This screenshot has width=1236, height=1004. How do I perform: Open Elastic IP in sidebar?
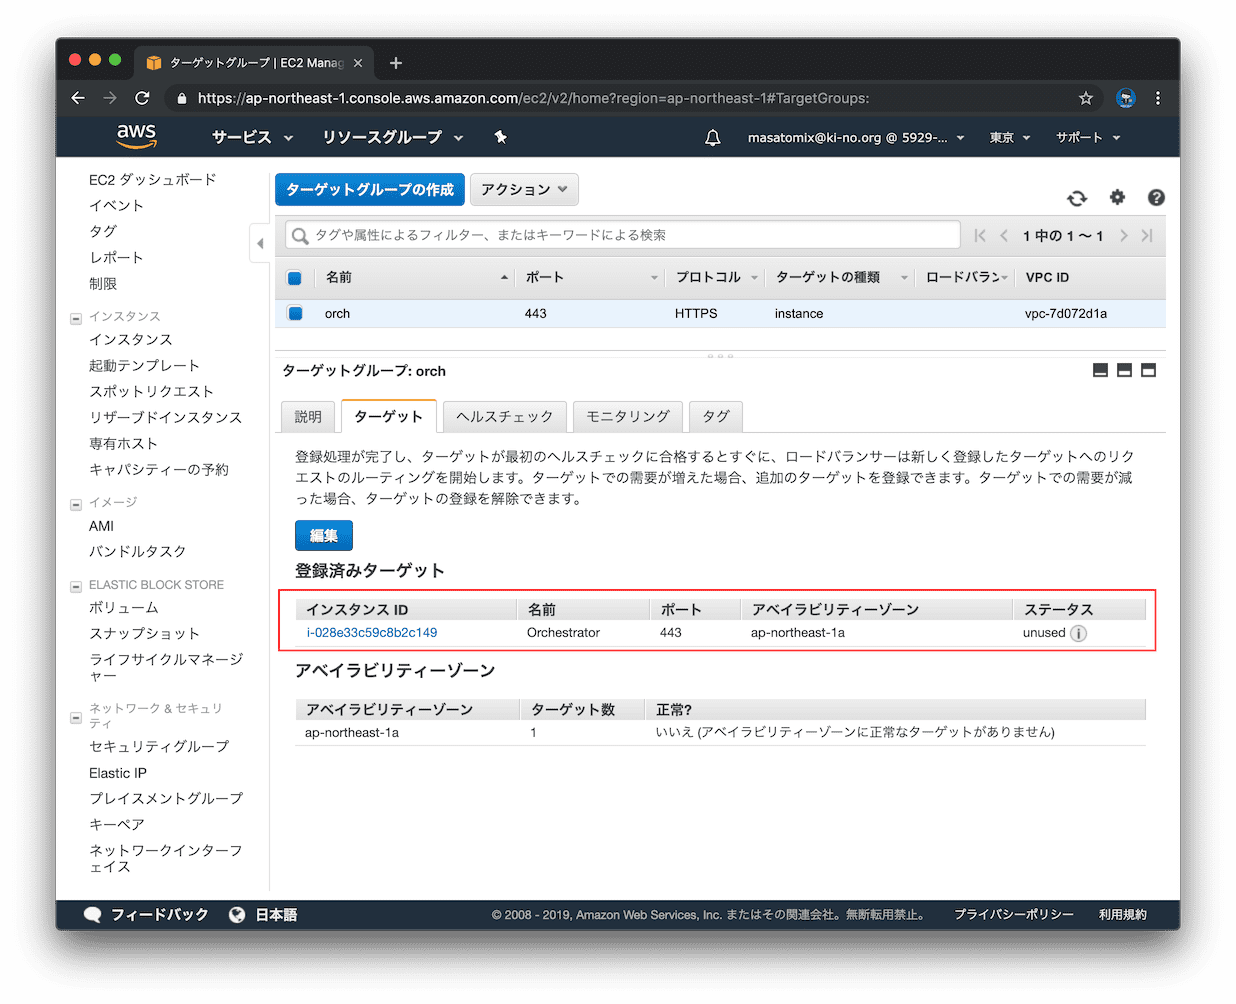(118, 773)
